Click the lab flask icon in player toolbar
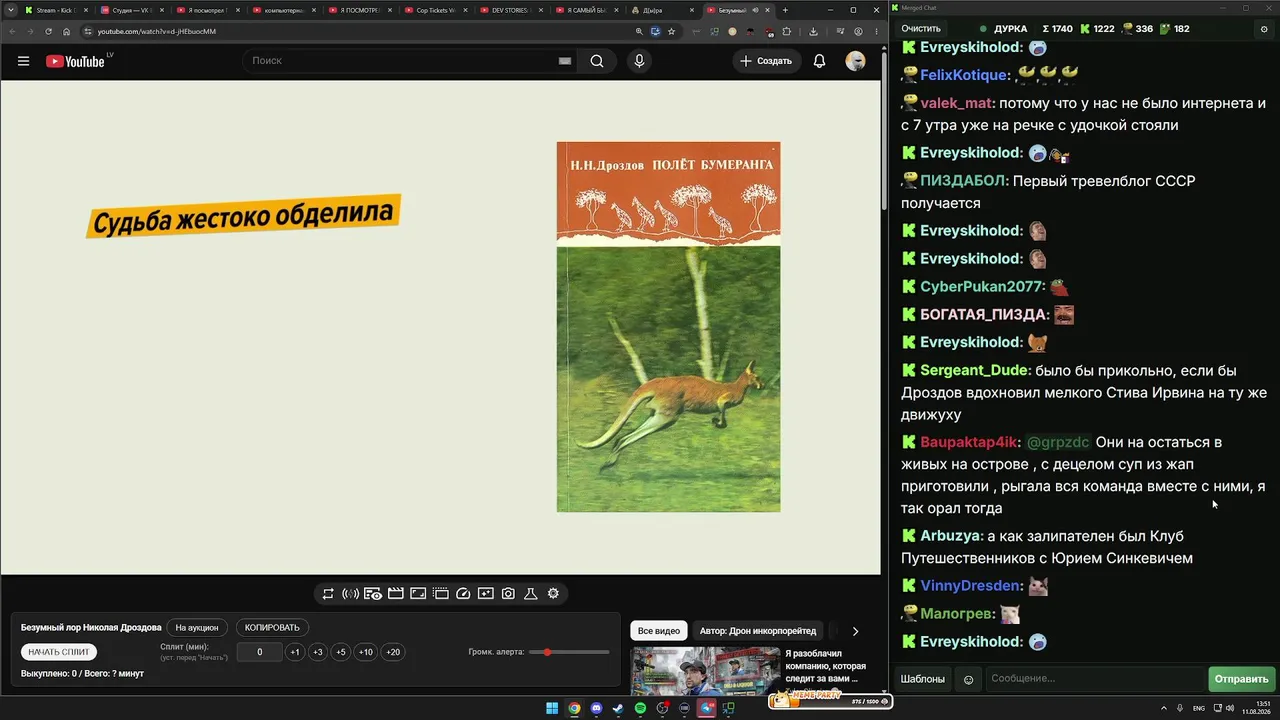 click(x=531, y=594)
